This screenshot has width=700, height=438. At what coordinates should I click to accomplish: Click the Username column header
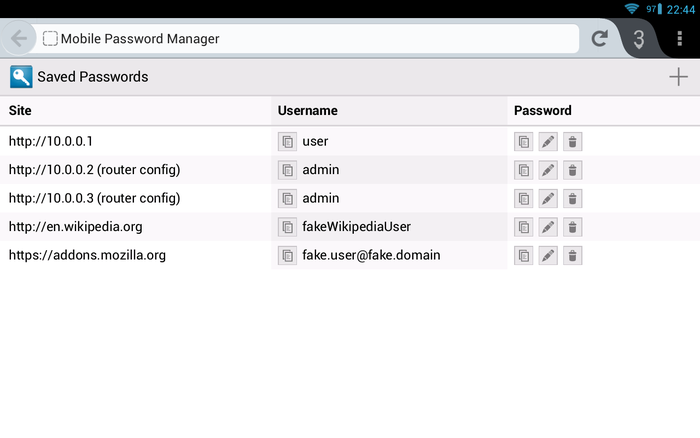(307, 110)
